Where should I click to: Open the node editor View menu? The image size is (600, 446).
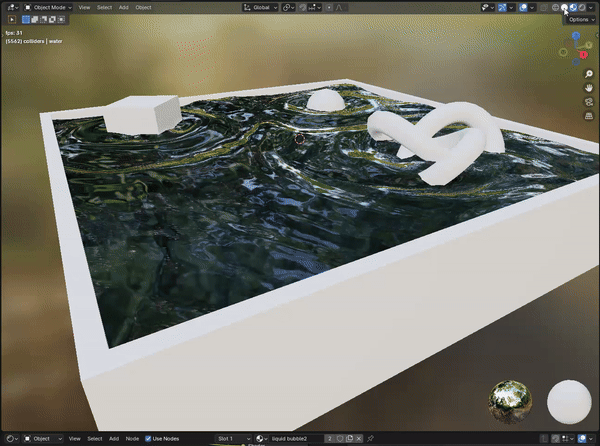pos(75,439)
